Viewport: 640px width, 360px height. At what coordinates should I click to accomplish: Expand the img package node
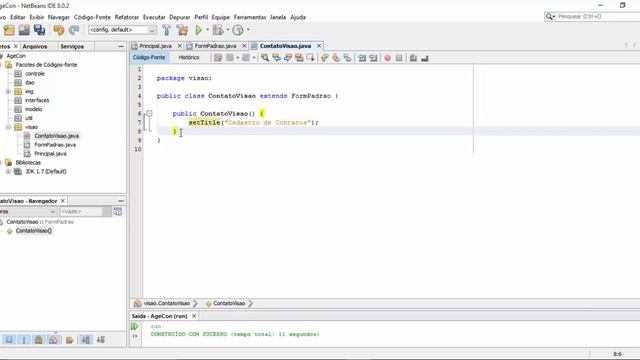(x=8, y=92)
